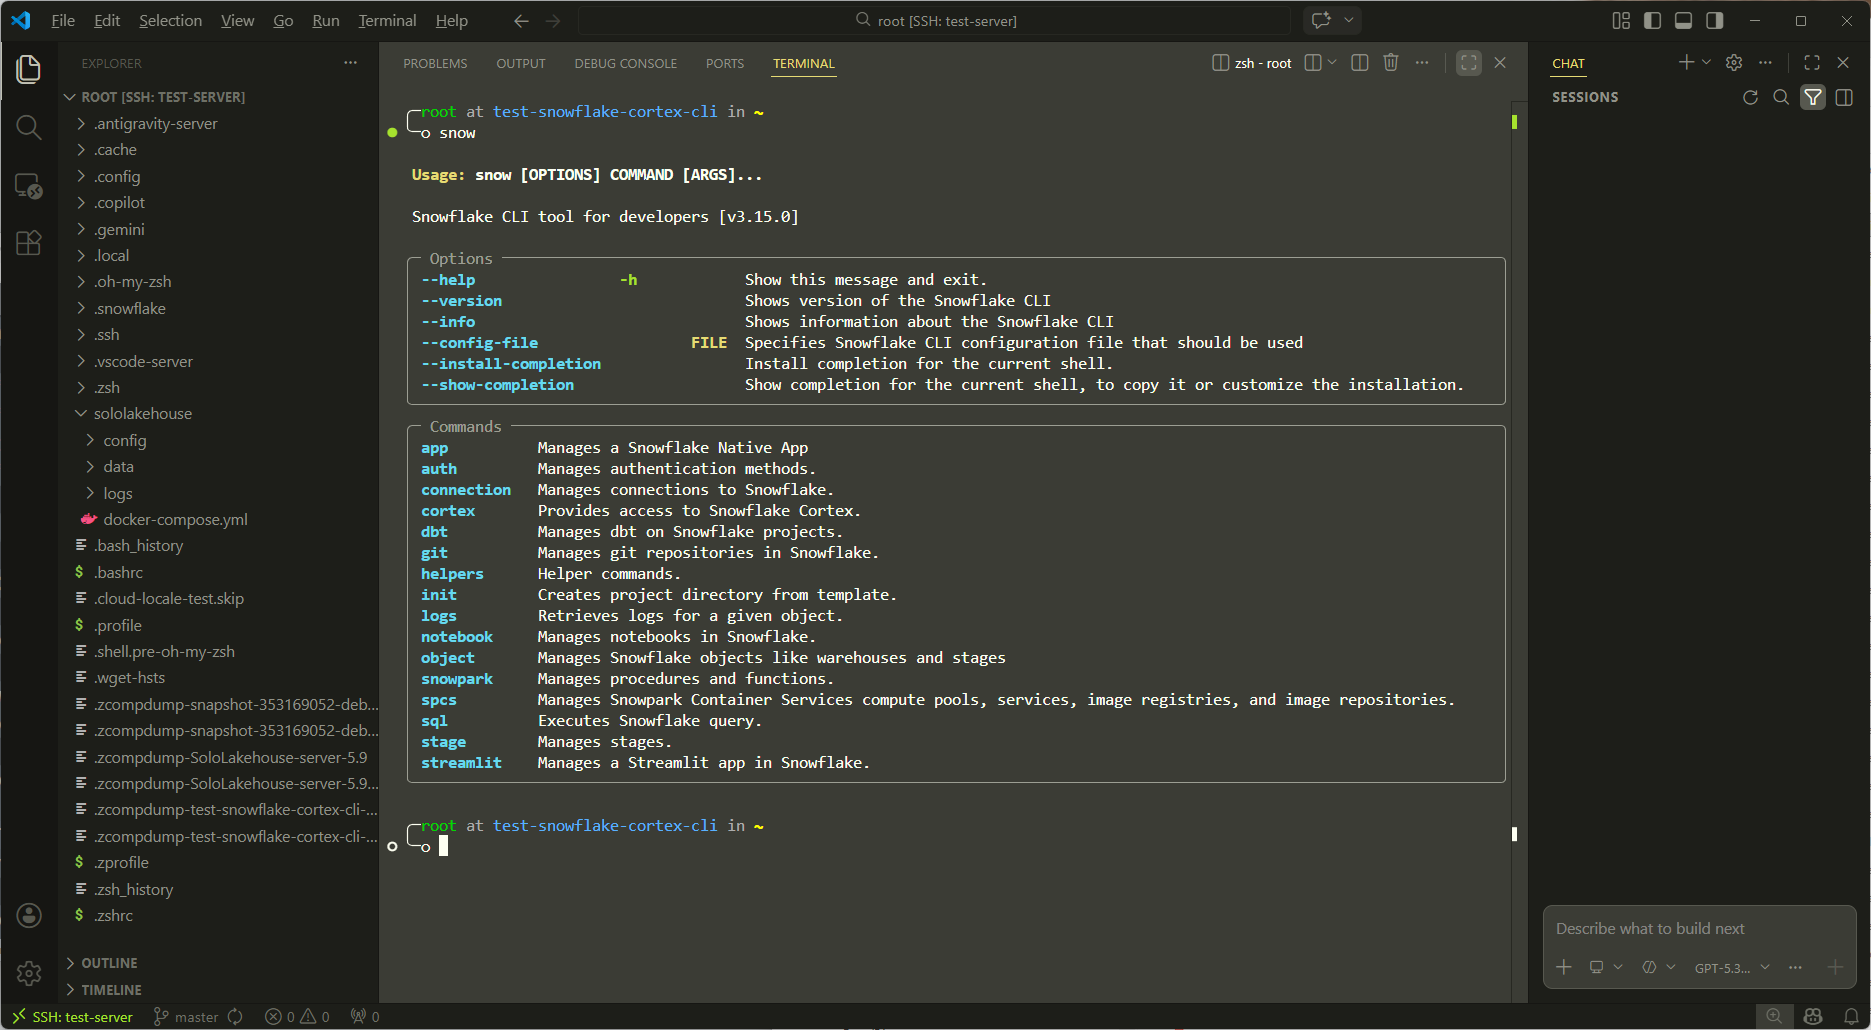Refresh the chat sessions list

point(1750,97)
